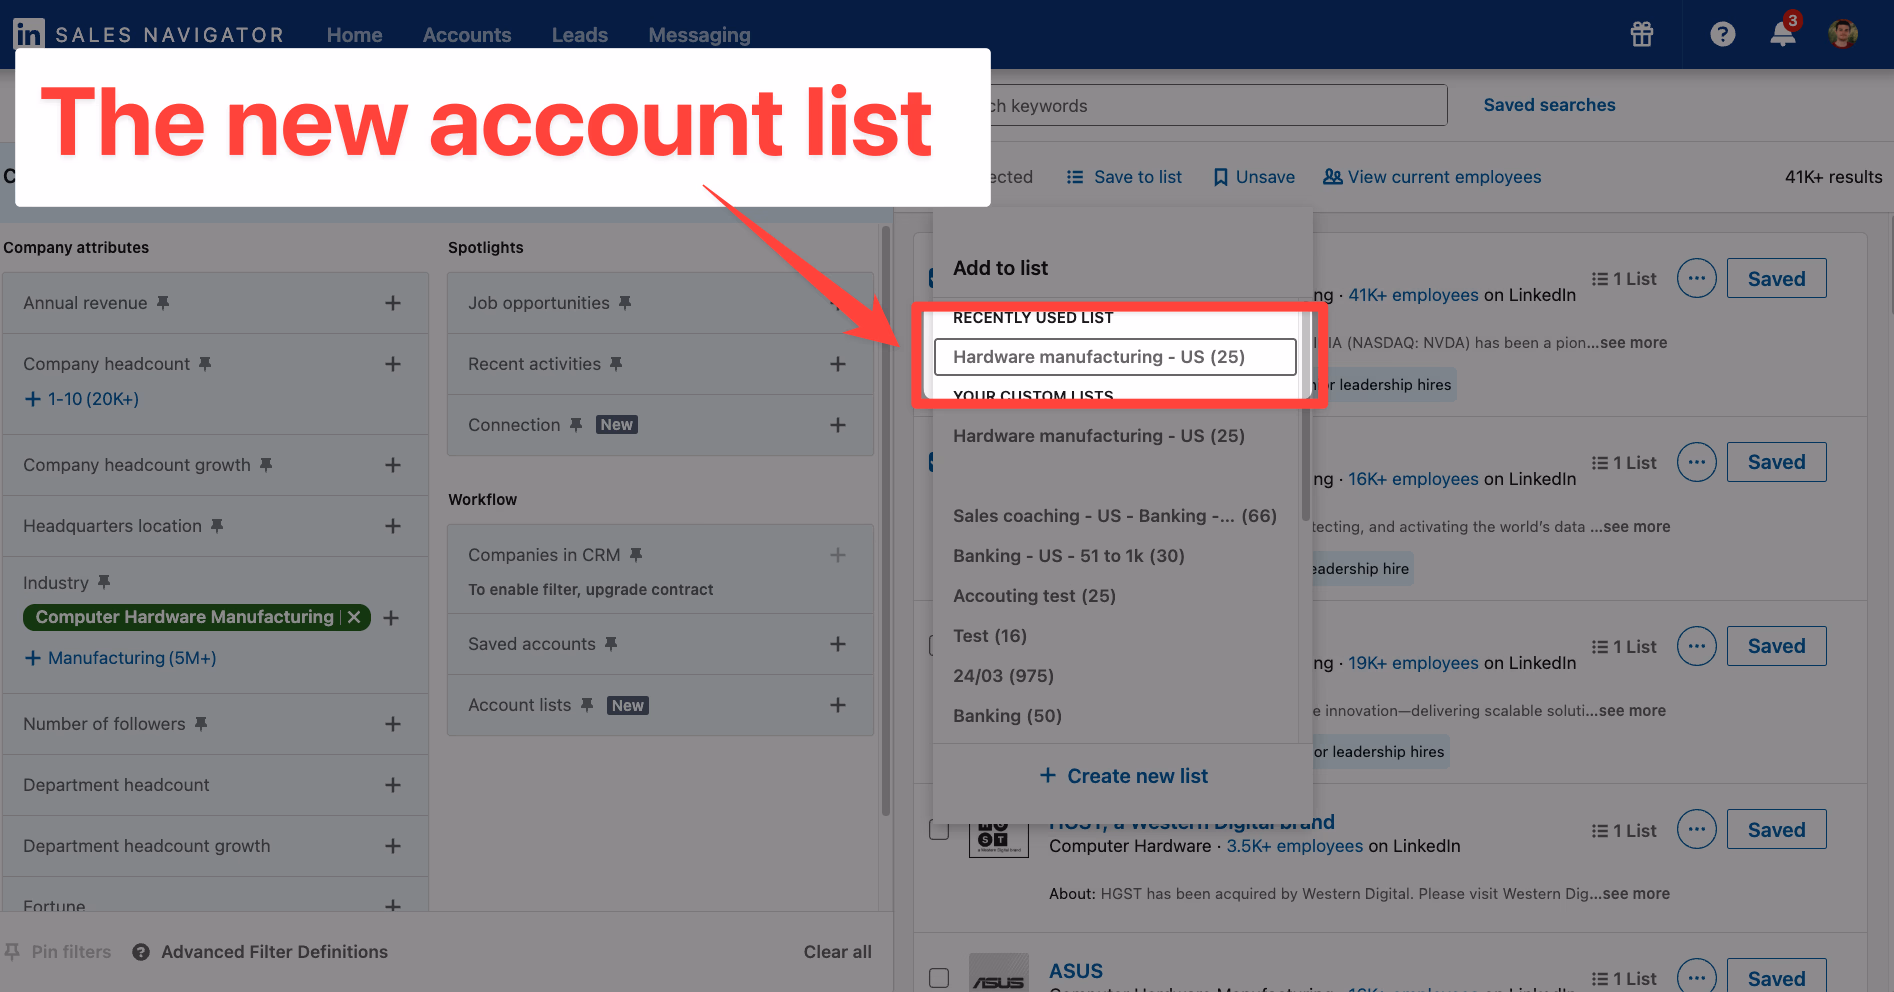Expand the Connection filter
The width and height of the screenshot is (1894, 992).
point(838,425)
